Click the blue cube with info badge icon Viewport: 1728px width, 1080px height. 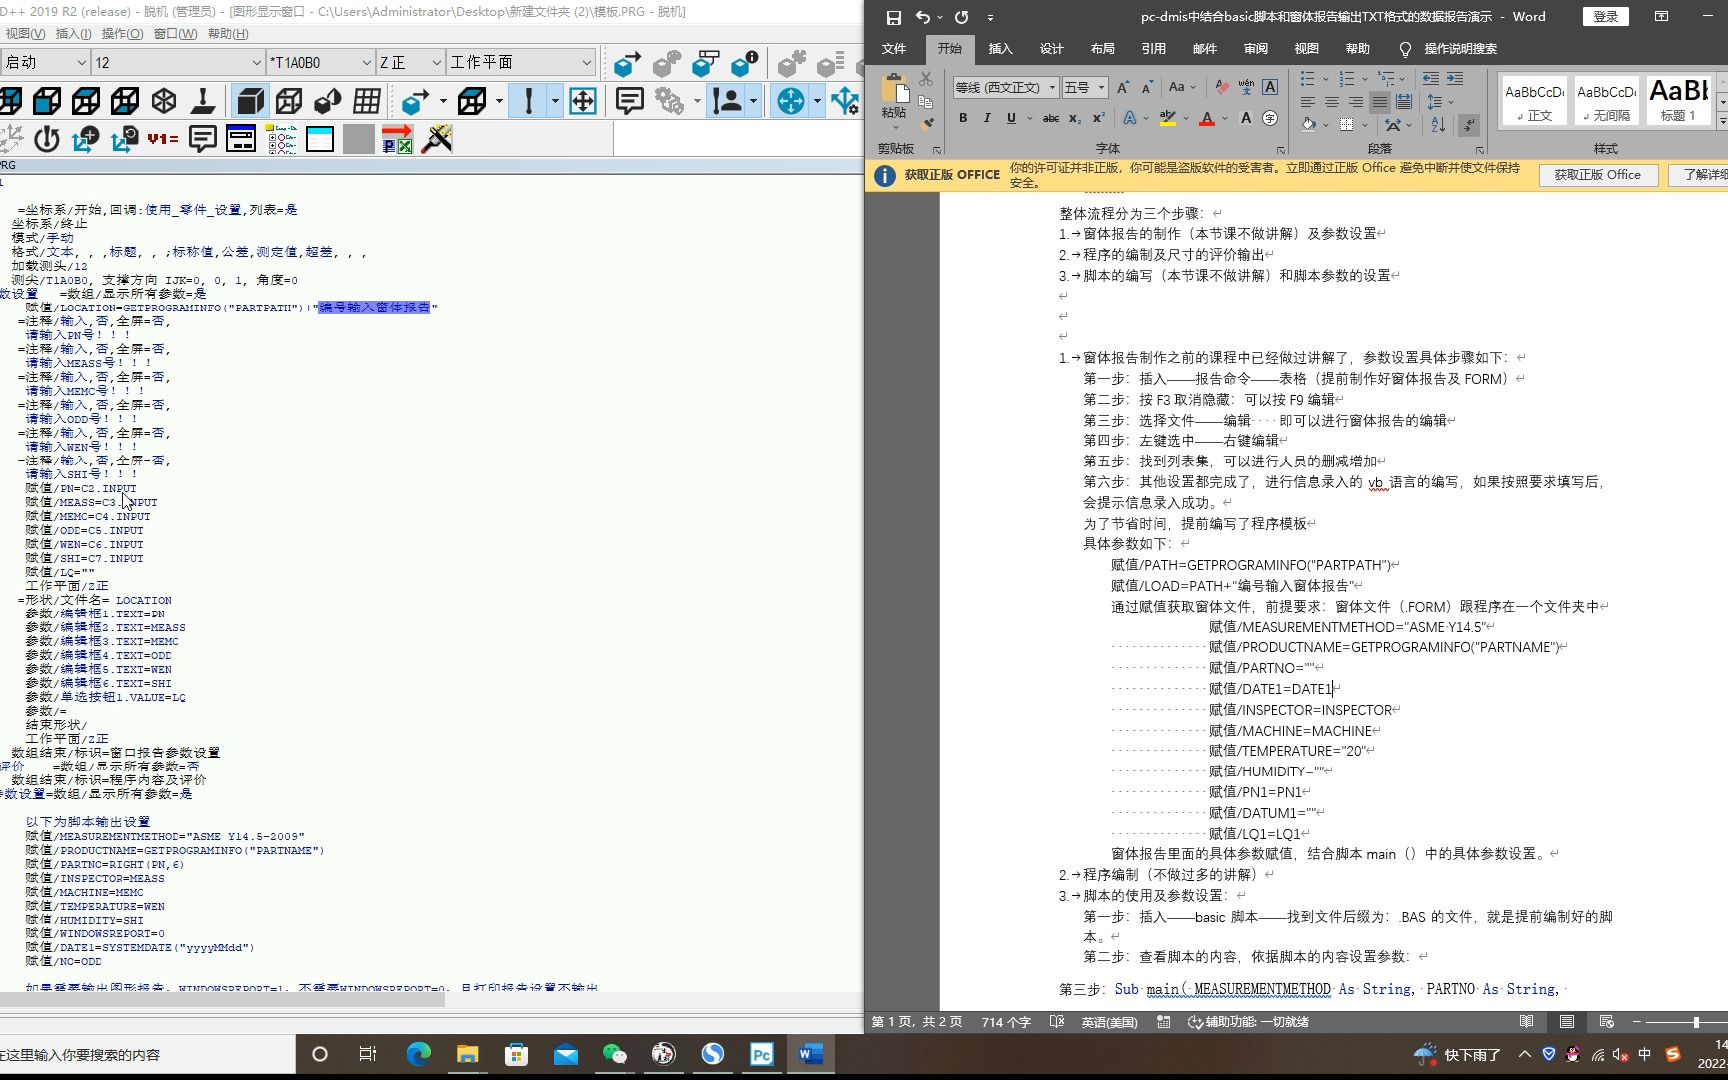(744, 64)
